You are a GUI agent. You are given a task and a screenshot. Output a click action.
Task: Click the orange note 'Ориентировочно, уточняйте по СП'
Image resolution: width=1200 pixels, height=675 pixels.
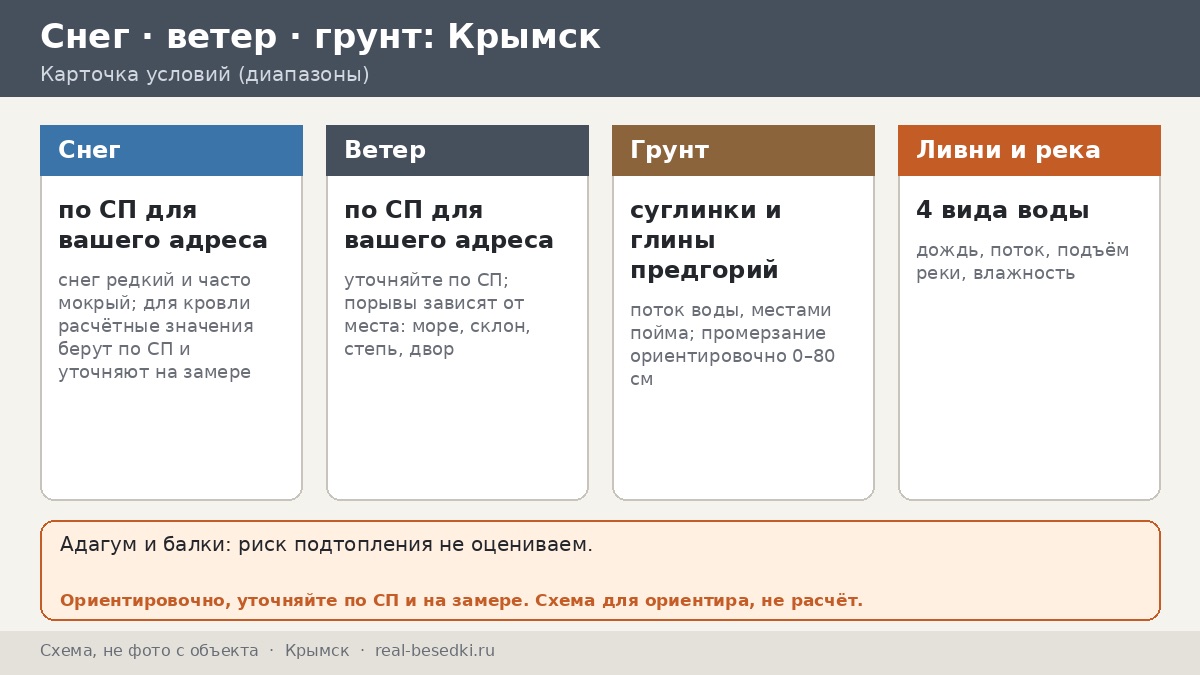point(294,601)
